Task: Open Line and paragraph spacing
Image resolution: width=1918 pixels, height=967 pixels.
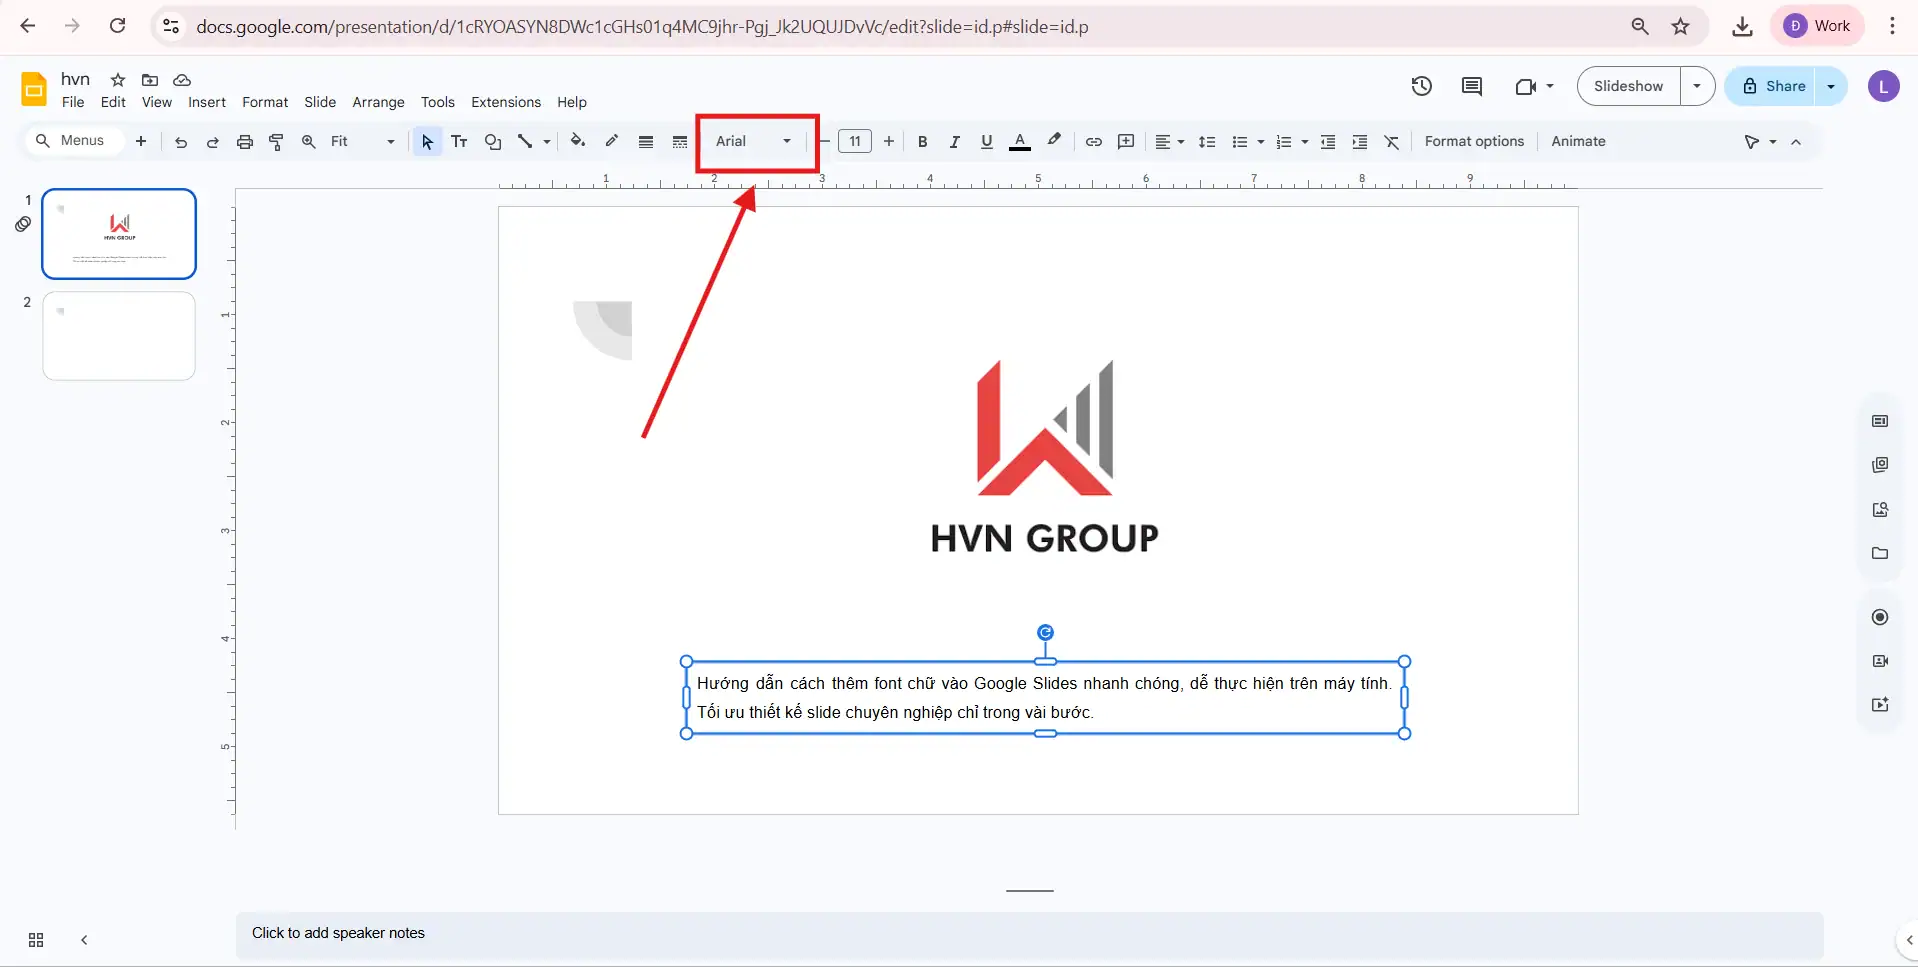Action: click(x=1207, y=142)
